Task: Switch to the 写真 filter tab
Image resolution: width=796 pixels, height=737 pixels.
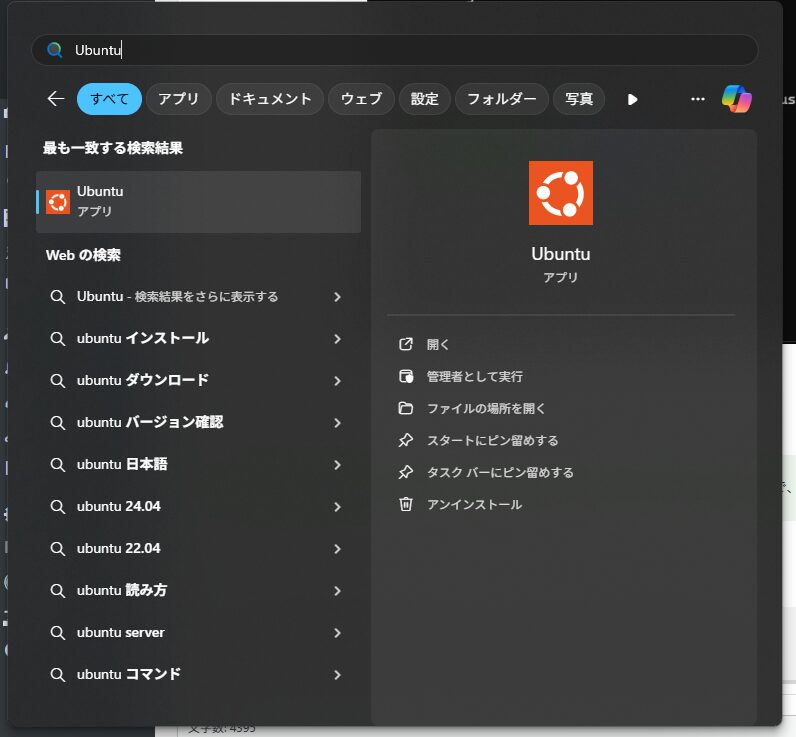Action: click(579, 98)
